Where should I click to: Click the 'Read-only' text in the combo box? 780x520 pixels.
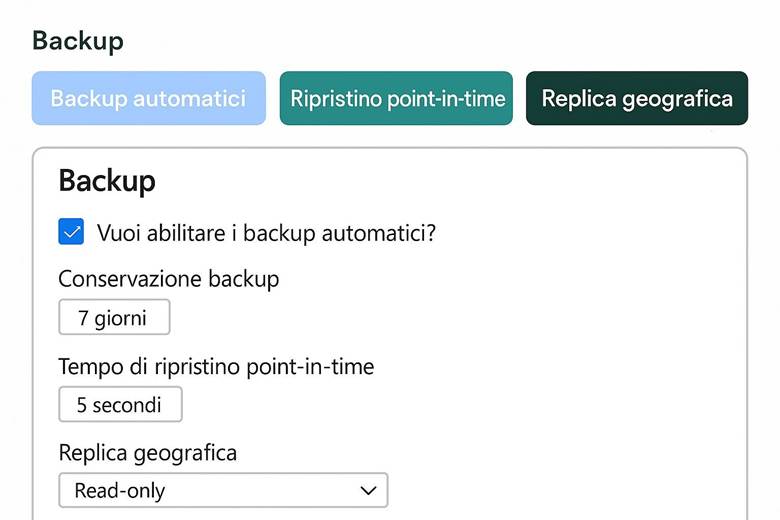[x=120, y=490]
